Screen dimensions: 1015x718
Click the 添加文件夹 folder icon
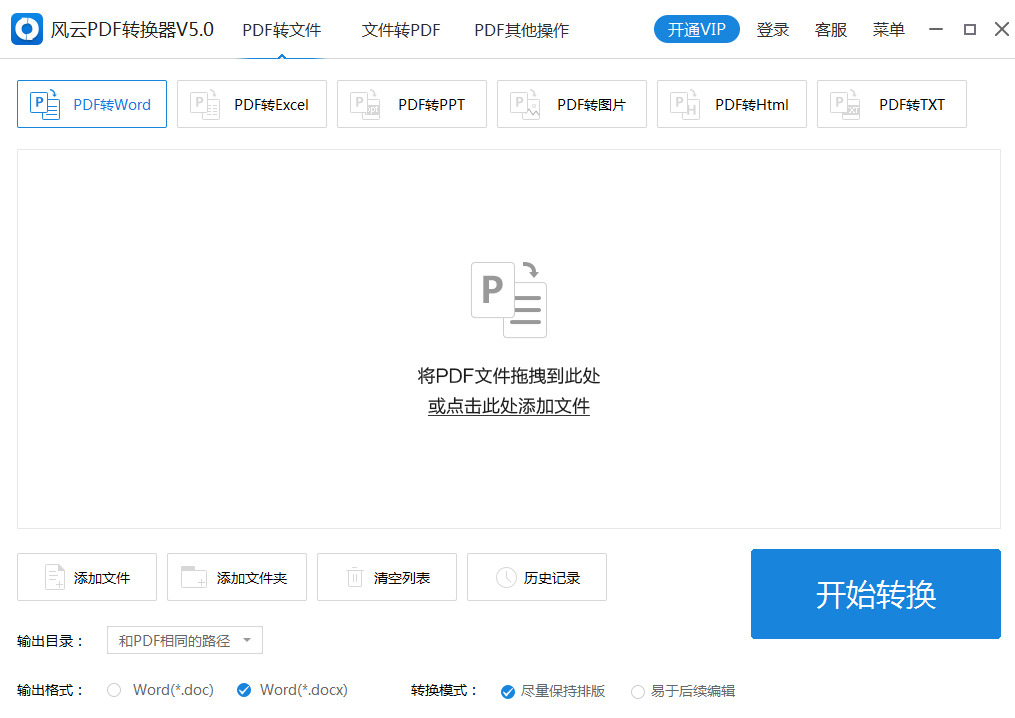pyautogui.click(x=194, y=577)
